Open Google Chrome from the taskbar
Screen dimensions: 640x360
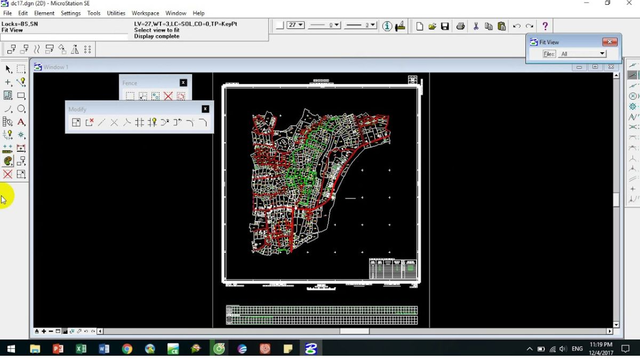[x=127, y=349]
